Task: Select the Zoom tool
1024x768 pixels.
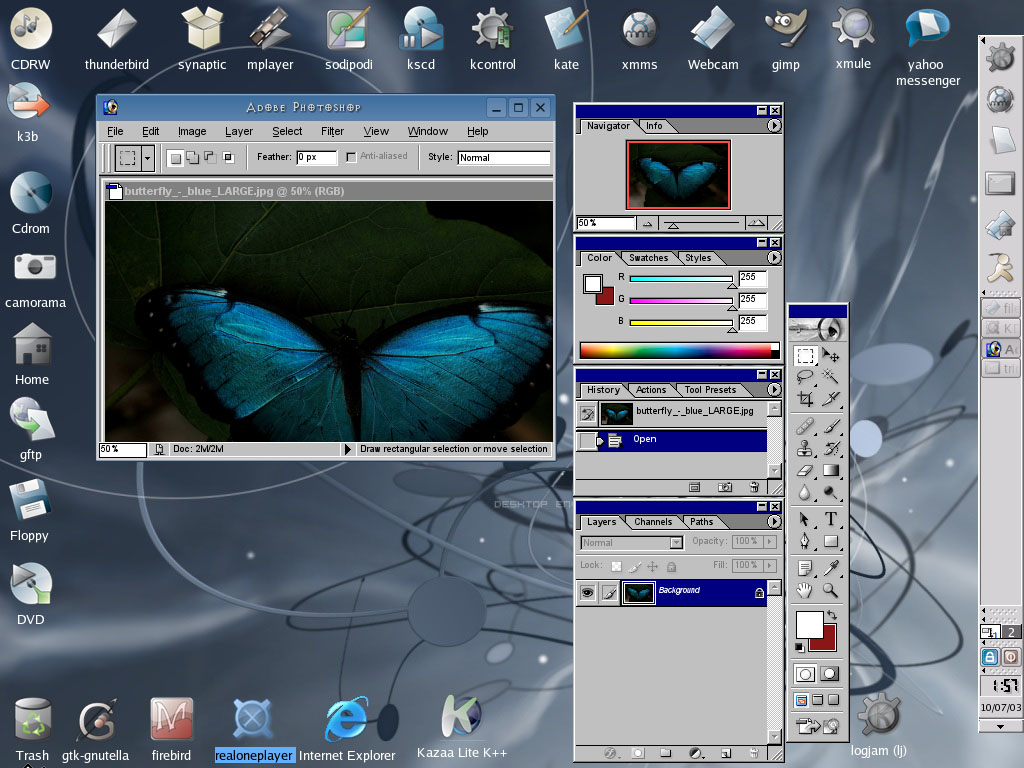Action: pos(831,590)
